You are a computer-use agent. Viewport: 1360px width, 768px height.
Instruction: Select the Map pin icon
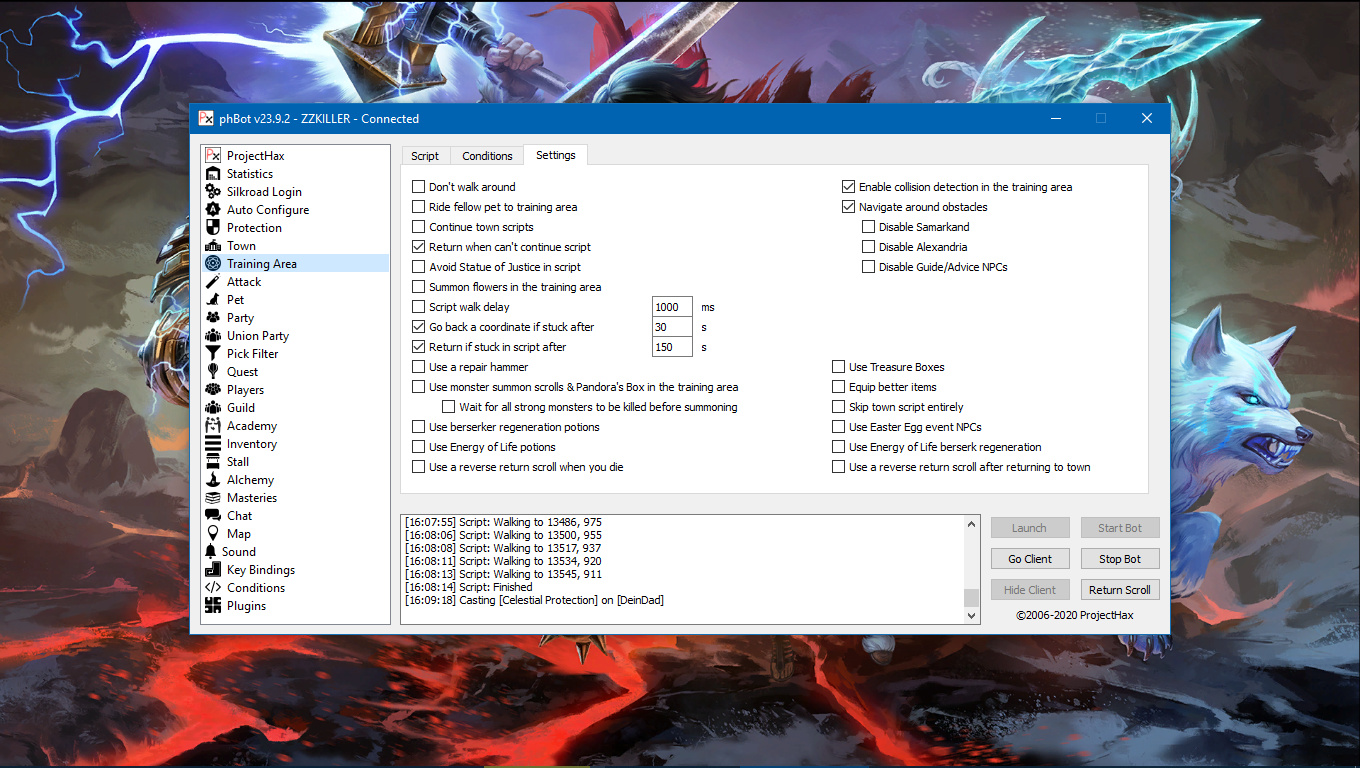pyautogui.click(x=212, y=534)
